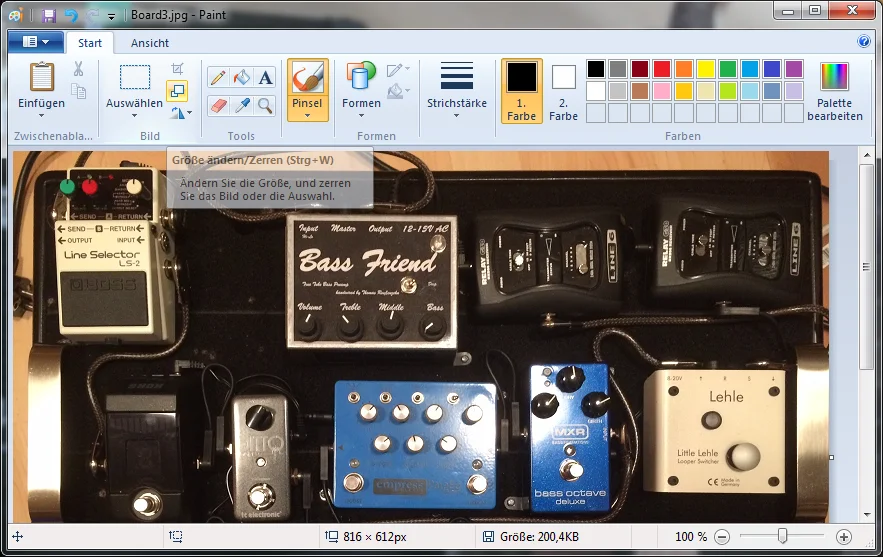Select the Magnifier zoom tool
Viewport: 883px width, 557px height.
coord(265,105)
